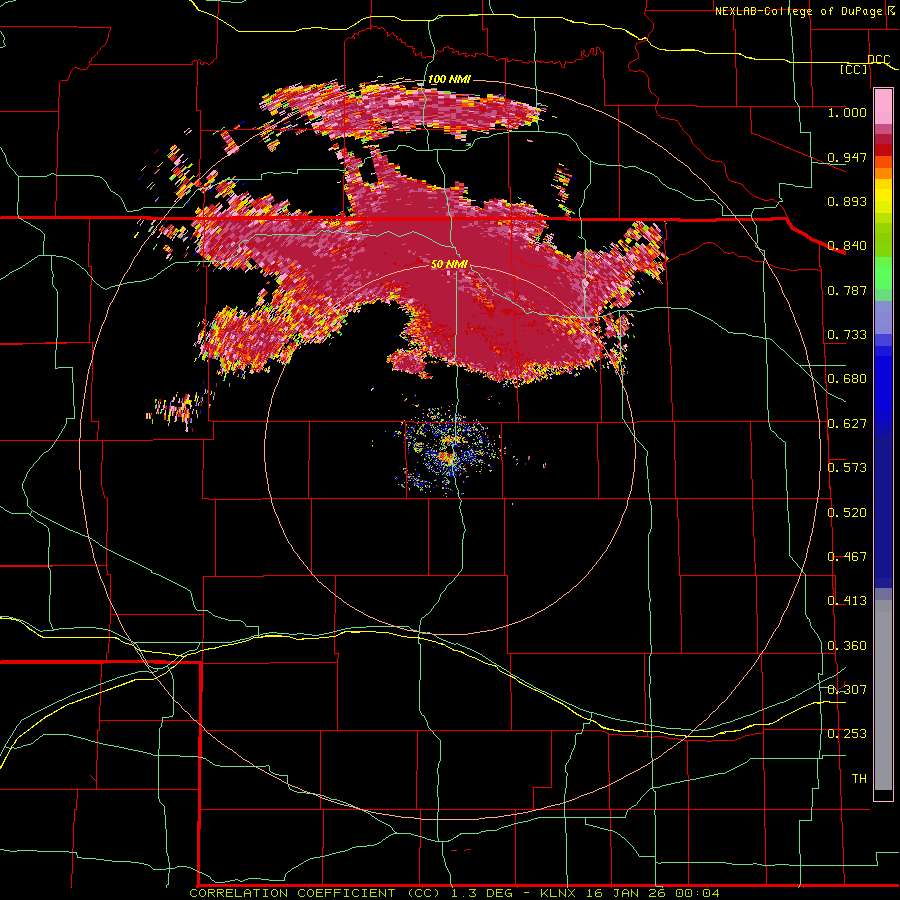Viewport: 900px width, 900px height.
Task: Click the CORRELATION COEFFICIENT (CC) caption text
Action: 316,893
